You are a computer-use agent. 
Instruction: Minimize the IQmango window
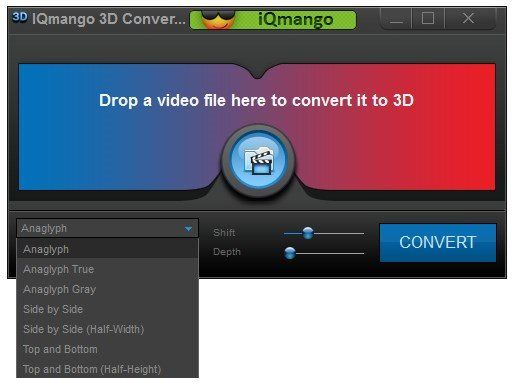pos(396,19)
